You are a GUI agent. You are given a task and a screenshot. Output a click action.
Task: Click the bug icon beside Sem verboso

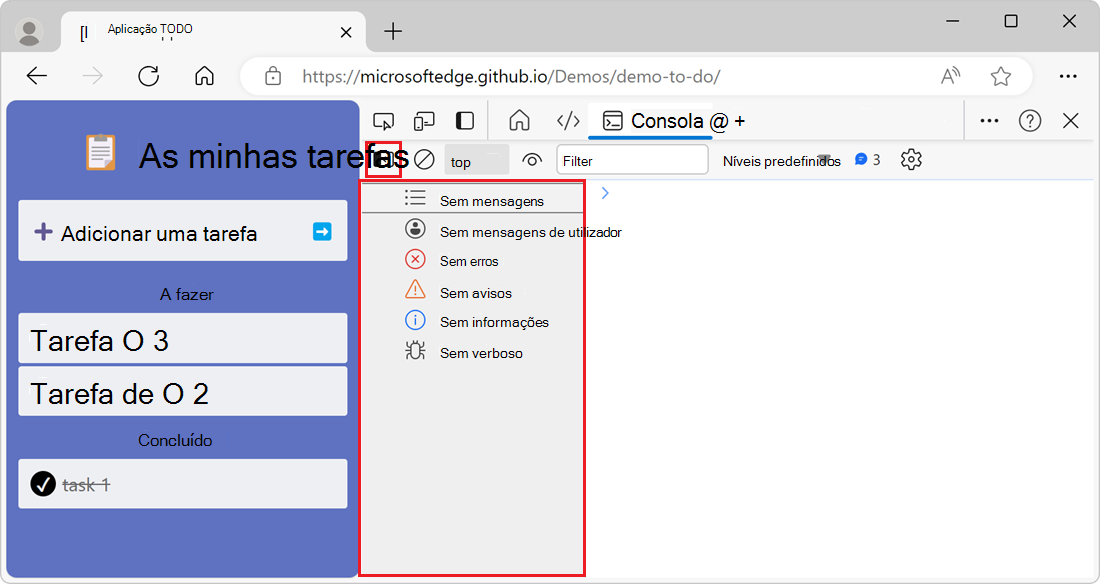tap(415, 350)
